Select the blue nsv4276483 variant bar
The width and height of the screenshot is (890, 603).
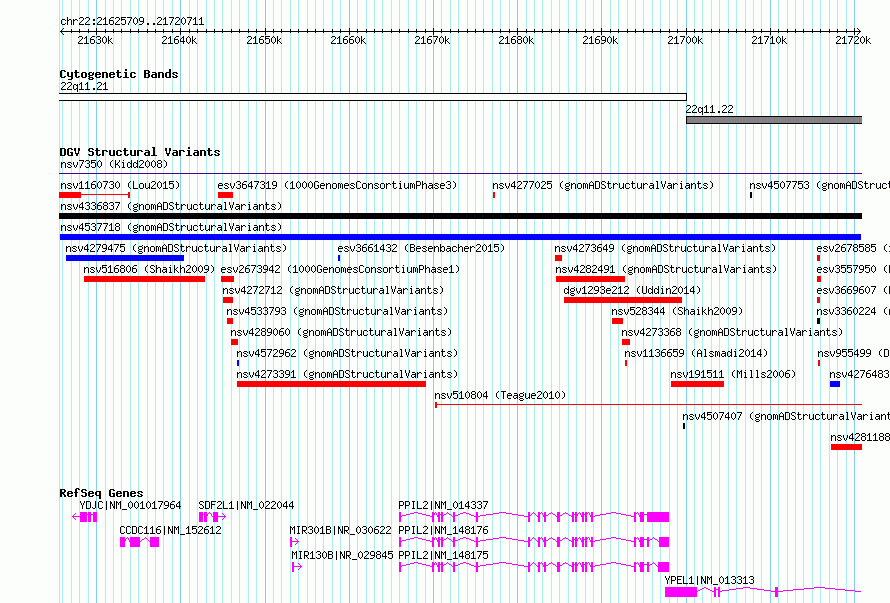[x=835, y=384]
